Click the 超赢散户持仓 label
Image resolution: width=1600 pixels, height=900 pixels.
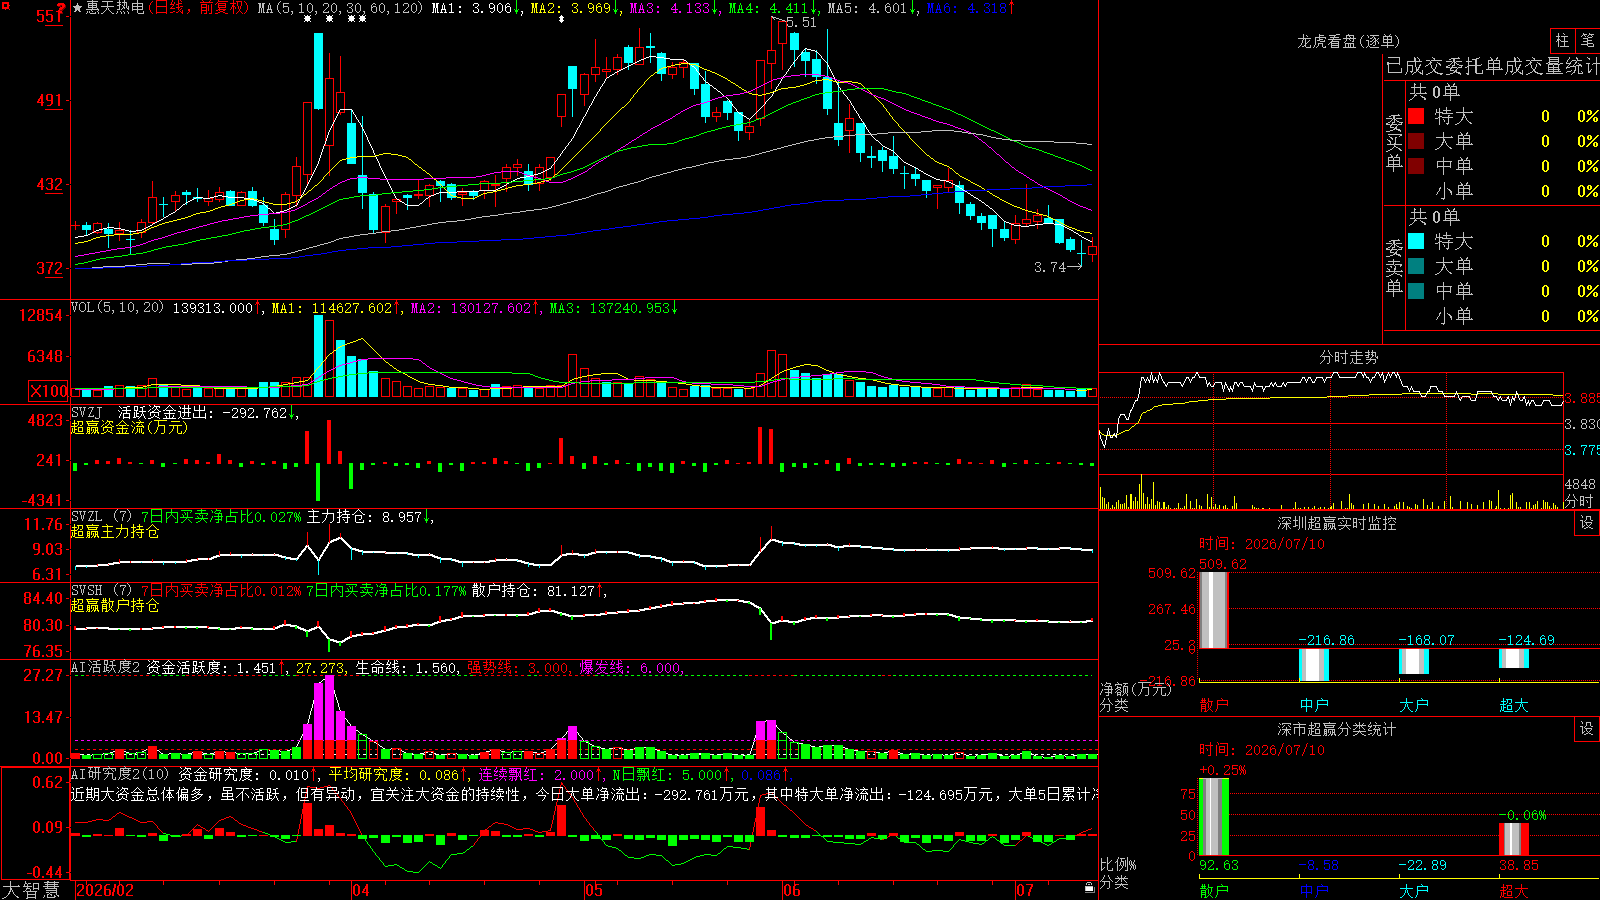[x=115, y=605]
